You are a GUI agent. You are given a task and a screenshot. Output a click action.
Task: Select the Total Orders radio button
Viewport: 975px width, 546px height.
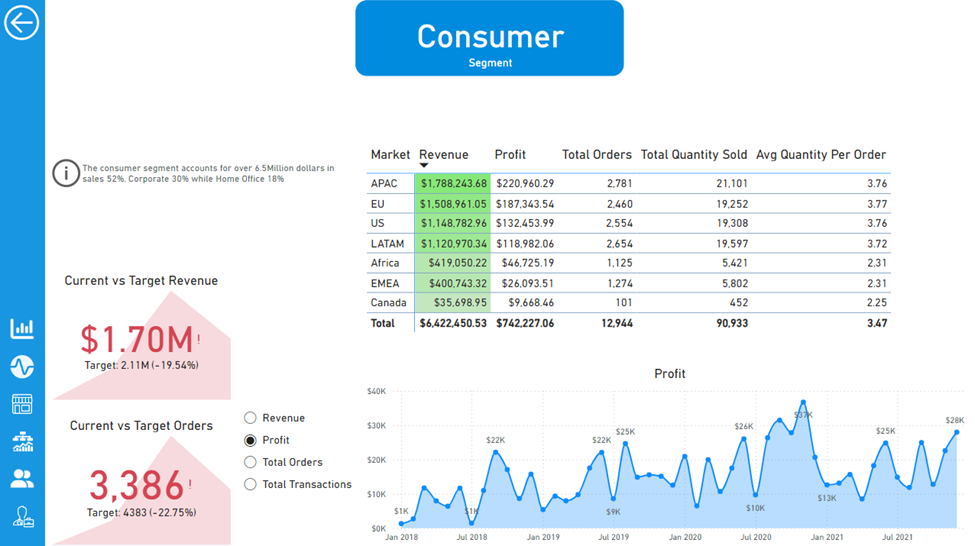pyautogui.click(x=251, y=462)
